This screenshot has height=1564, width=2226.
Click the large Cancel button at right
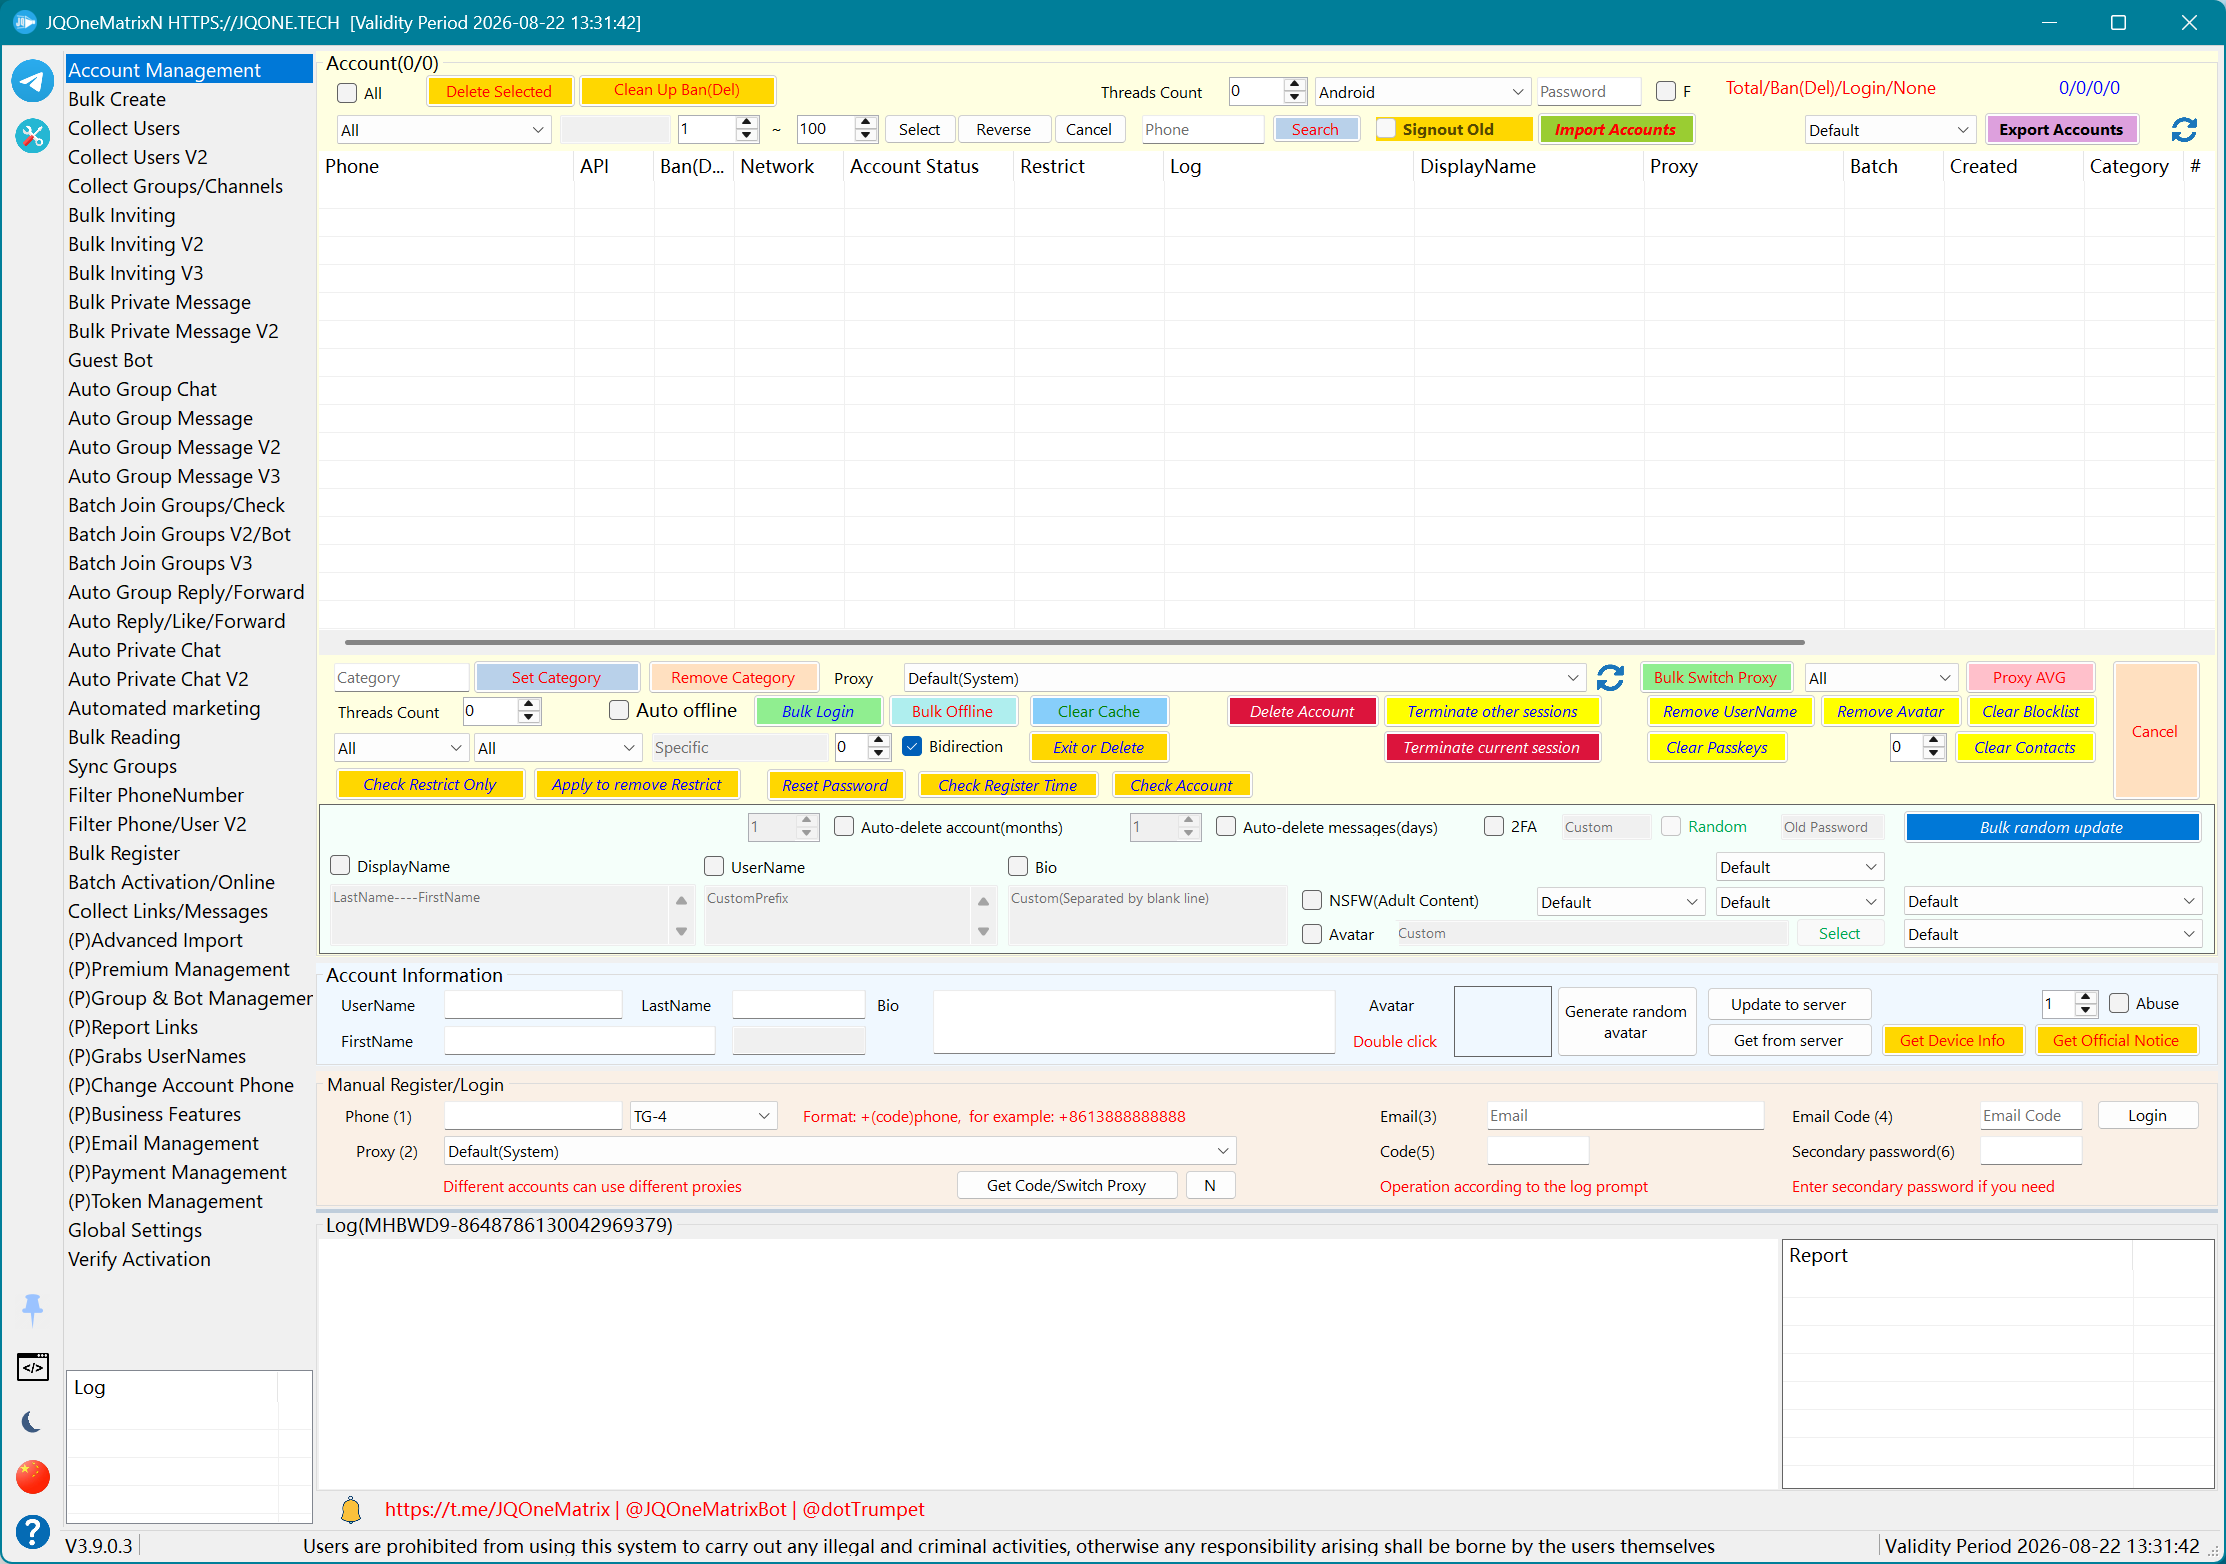2154,731
